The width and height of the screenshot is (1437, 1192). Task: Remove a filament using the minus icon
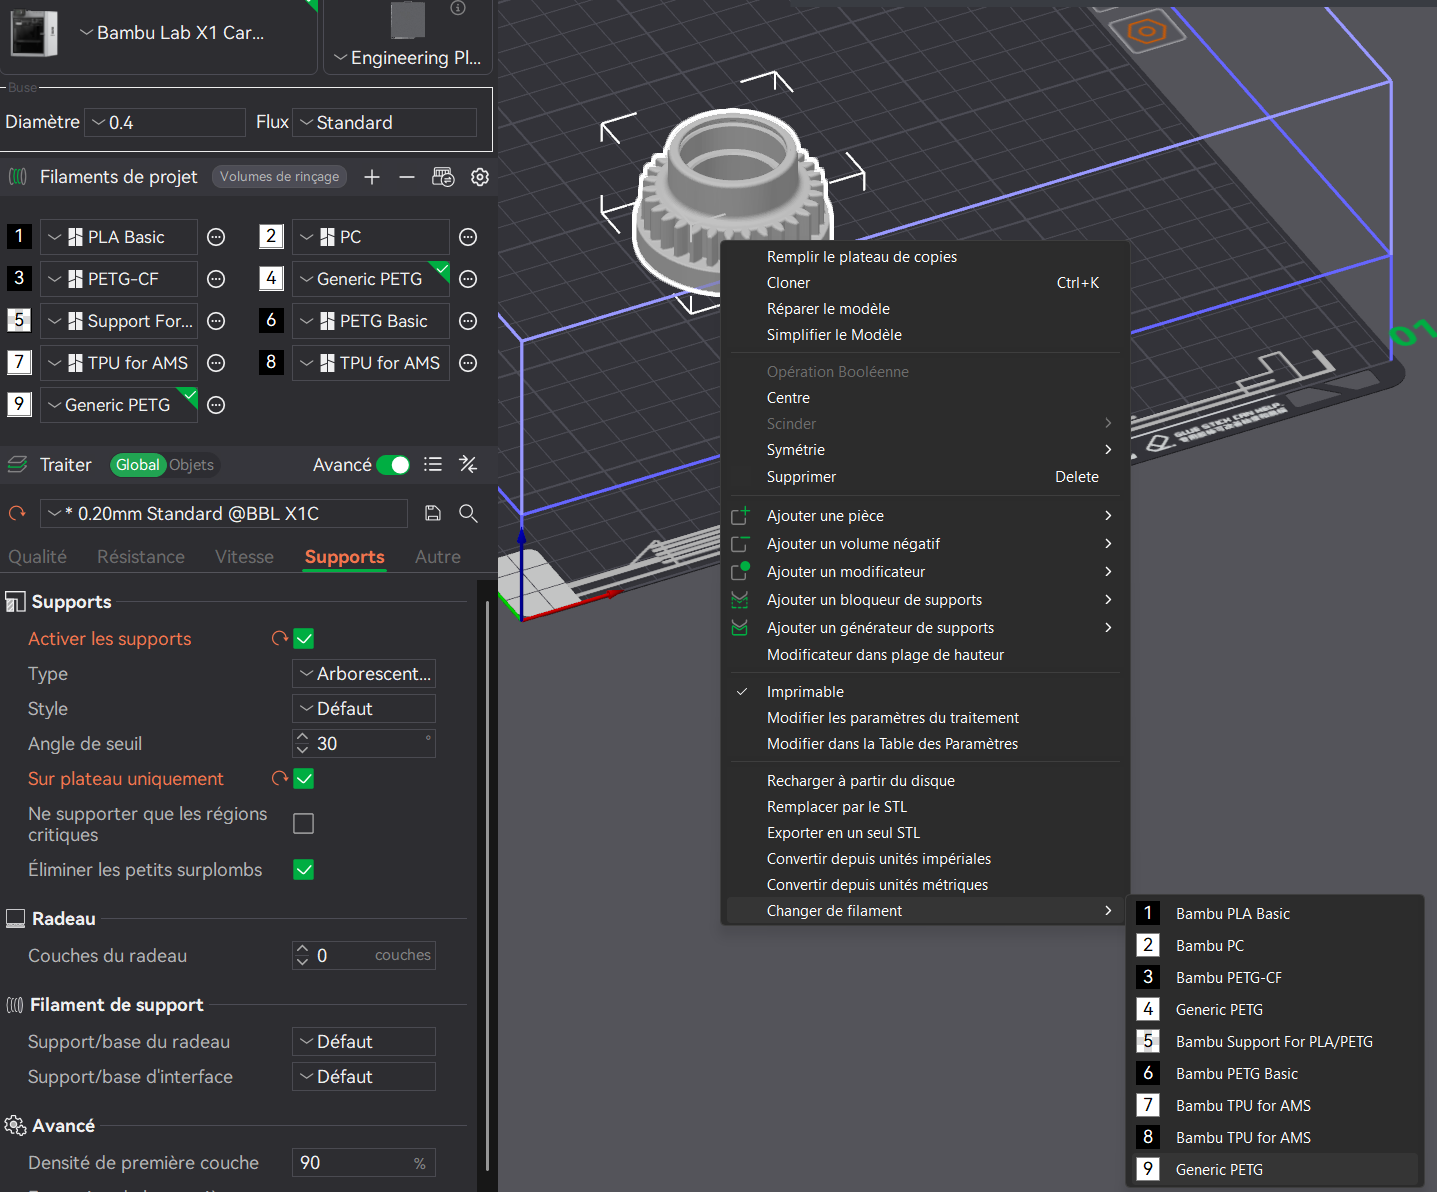407,177
